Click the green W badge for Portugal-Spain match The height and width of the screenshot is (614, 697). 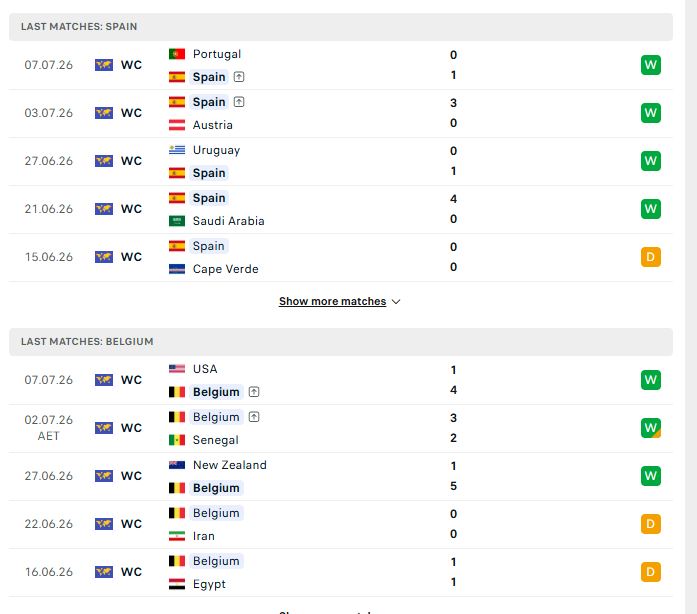pyautogui.click(x=650, y=65)
